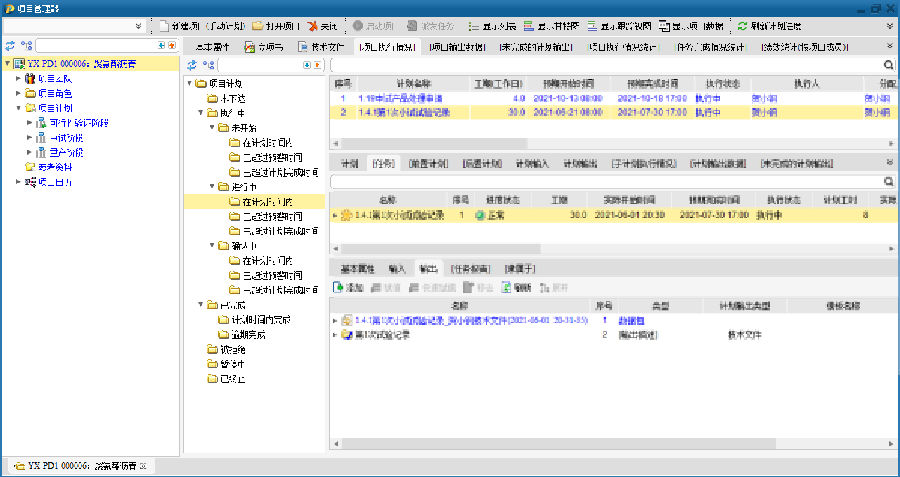Open the dropdown at the top-left of the toolbar
The image size is (900, 477).
tap(137, 25)
